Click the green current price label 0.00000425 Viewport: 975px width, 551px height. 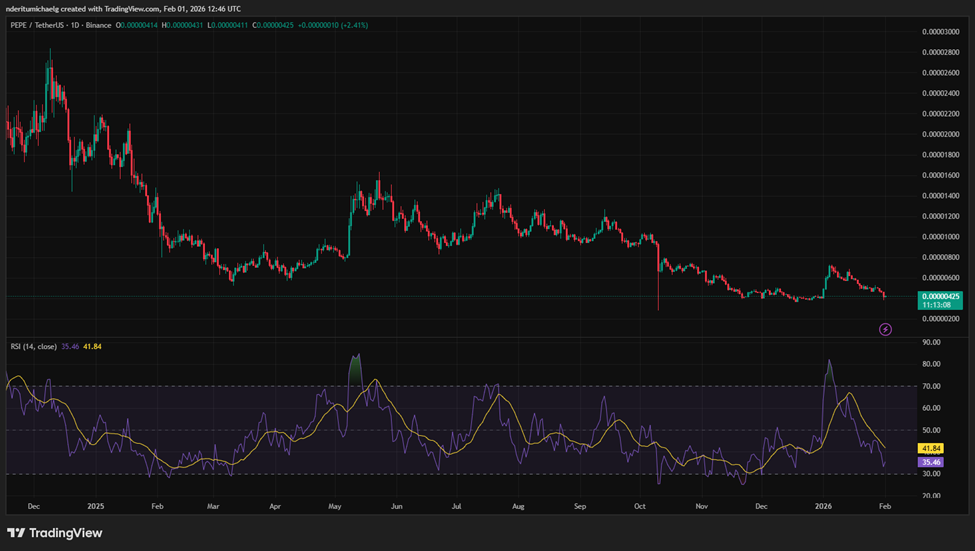[x=941, y=296]
